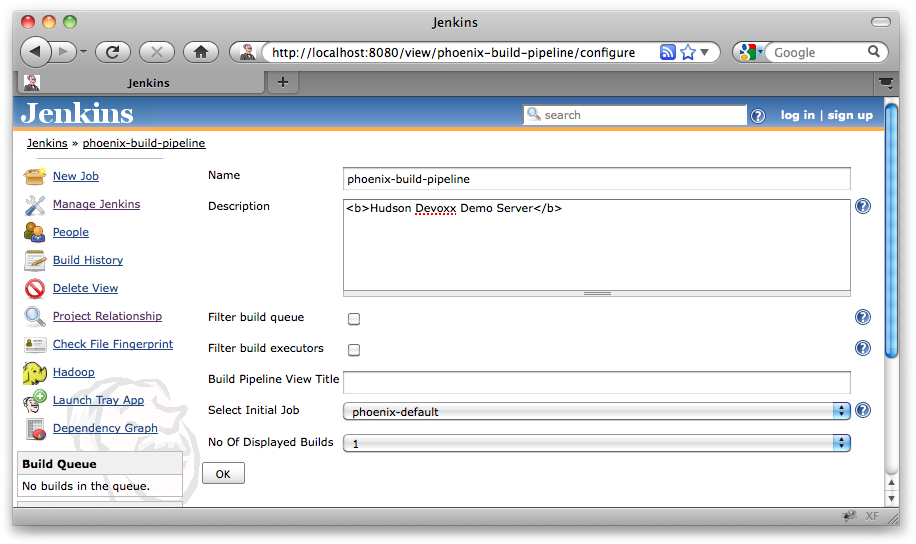Click into the Description textarea

[596, 245]
